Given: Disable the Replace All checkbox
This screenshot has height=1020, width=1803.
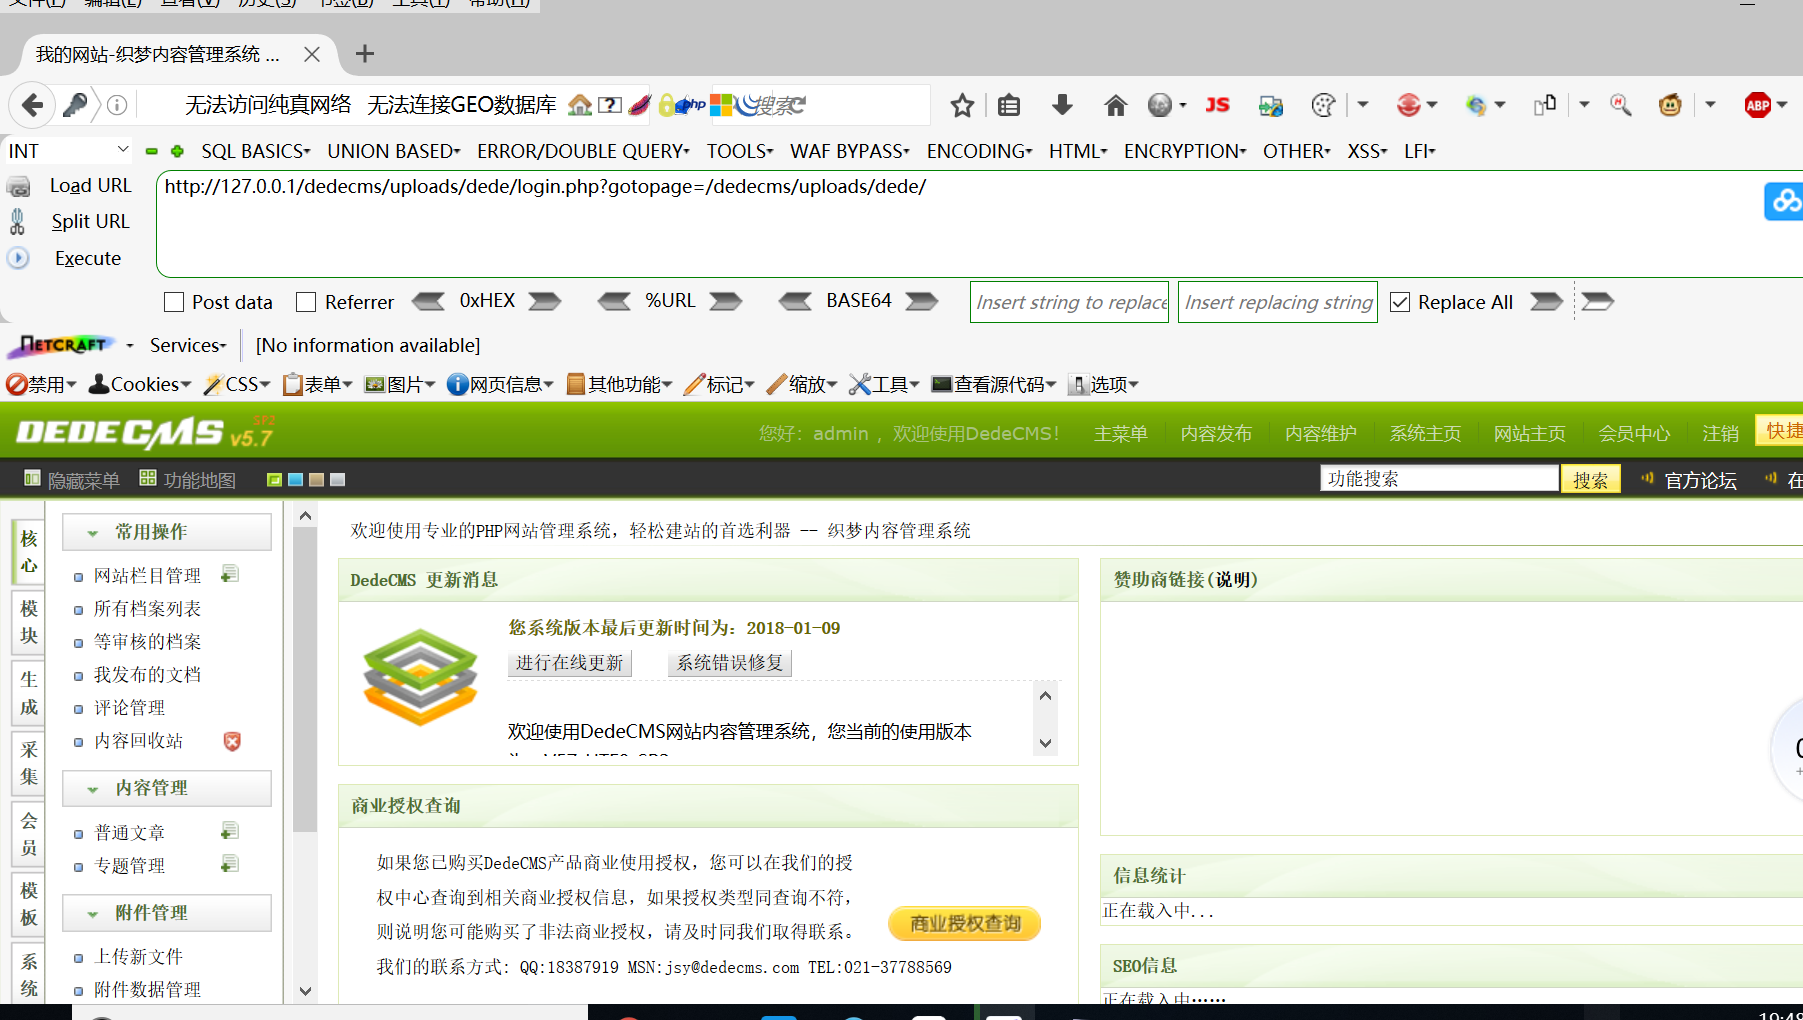Looking at the screenshot, I should coord(1399,301).
